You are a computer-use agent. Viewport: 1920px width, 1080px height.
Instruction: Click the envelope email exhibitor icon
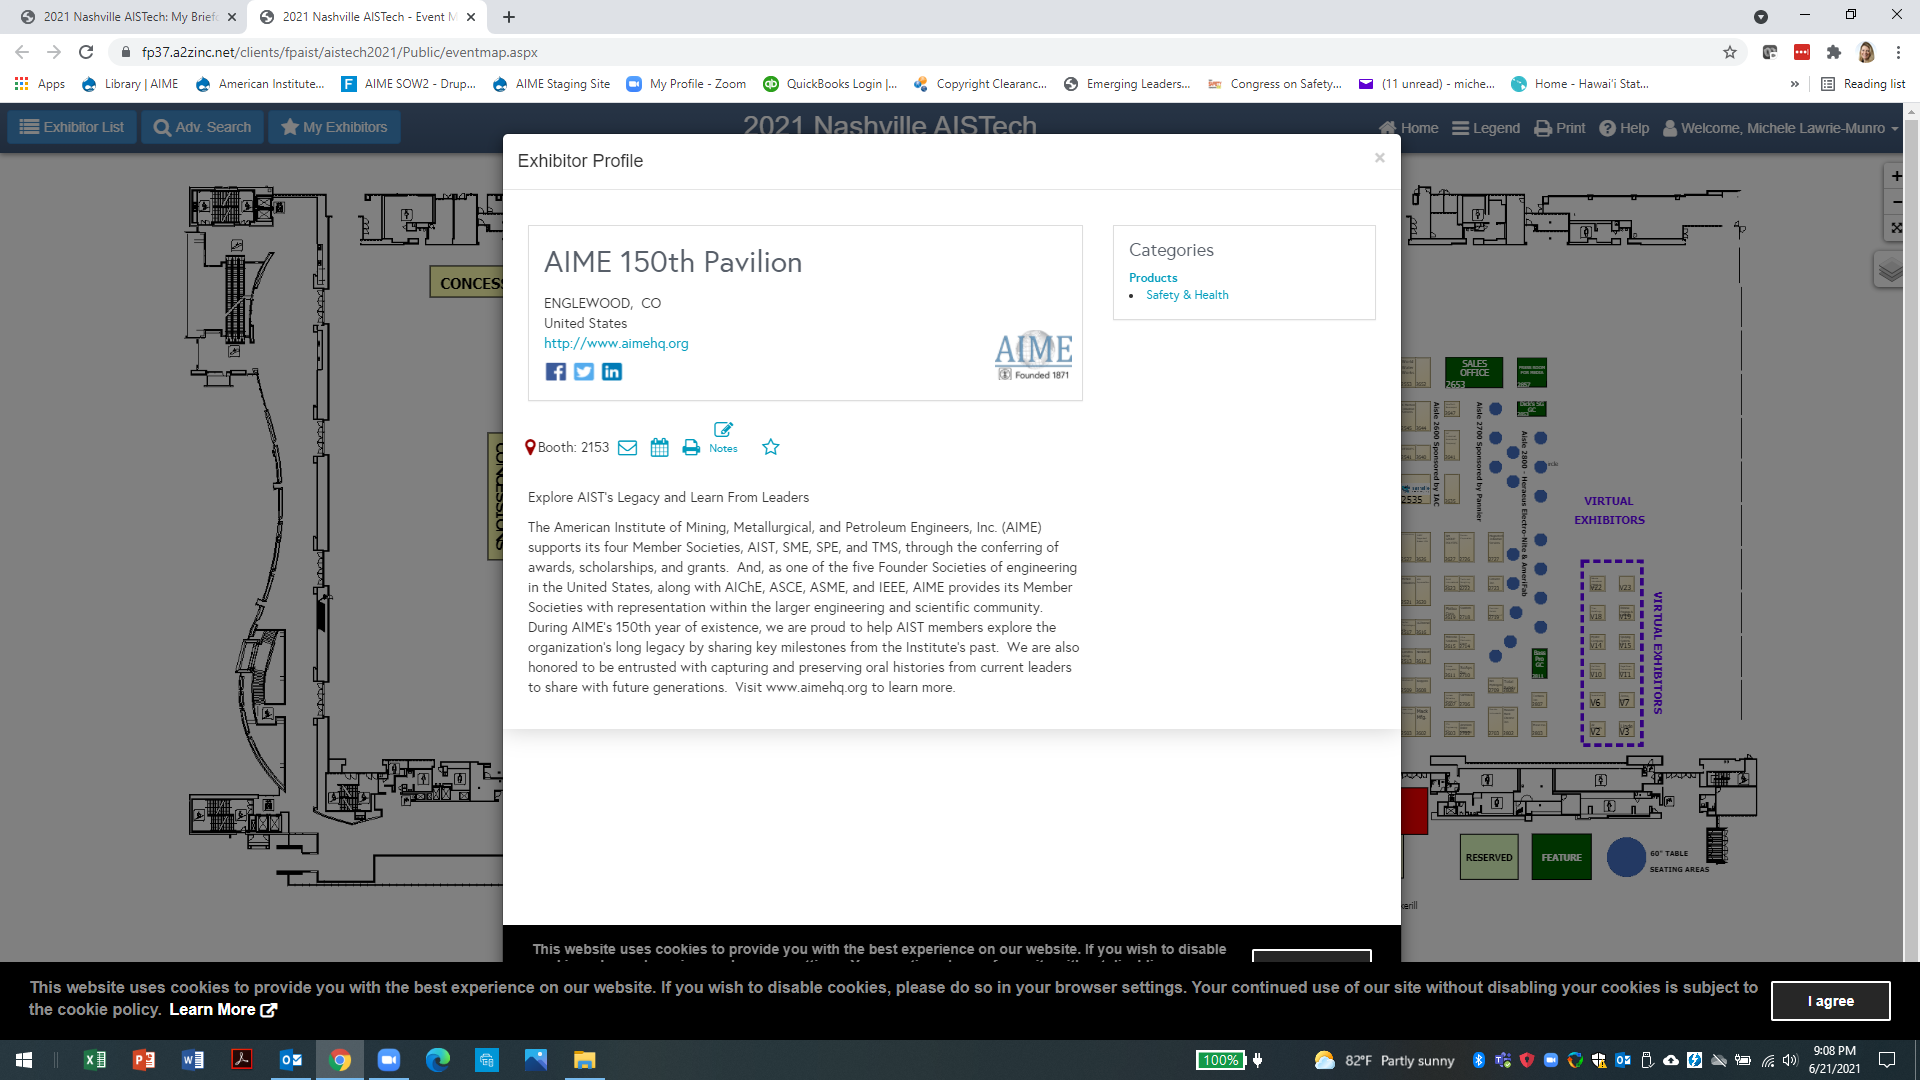click(627, 448)
